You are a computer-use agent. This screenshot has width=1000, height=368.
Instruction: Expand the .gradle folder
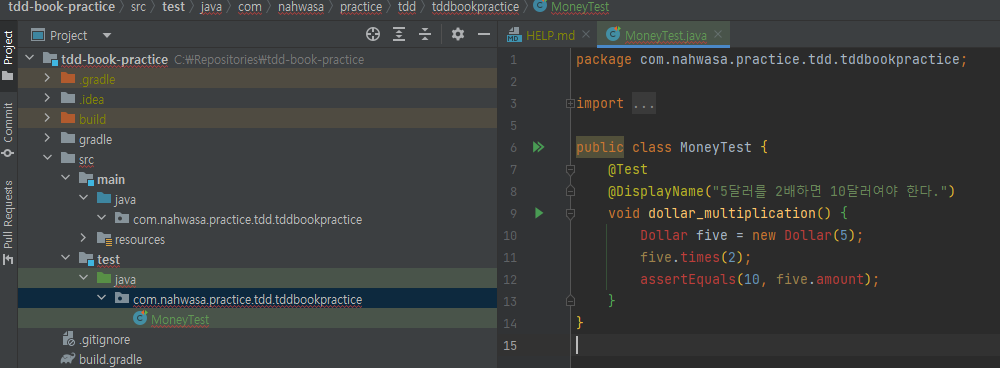pyautogui.click(x=47, y=79)
